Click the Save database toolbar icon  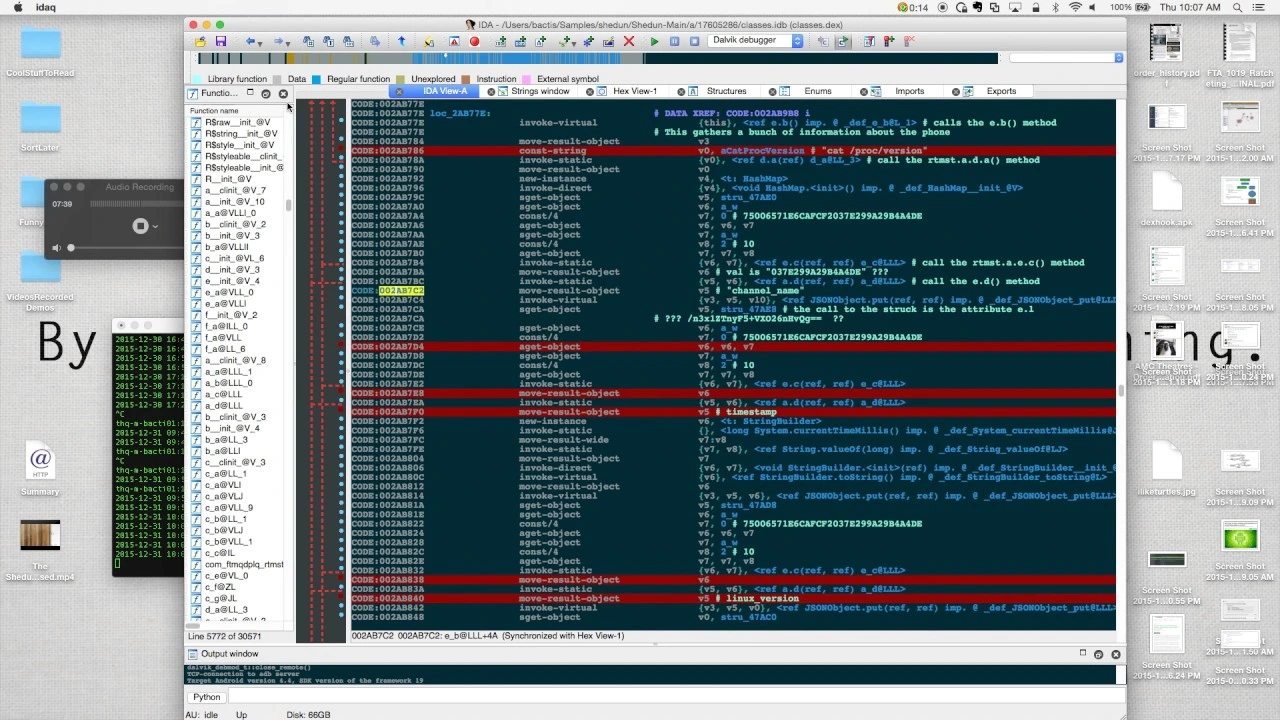point(221,42)
